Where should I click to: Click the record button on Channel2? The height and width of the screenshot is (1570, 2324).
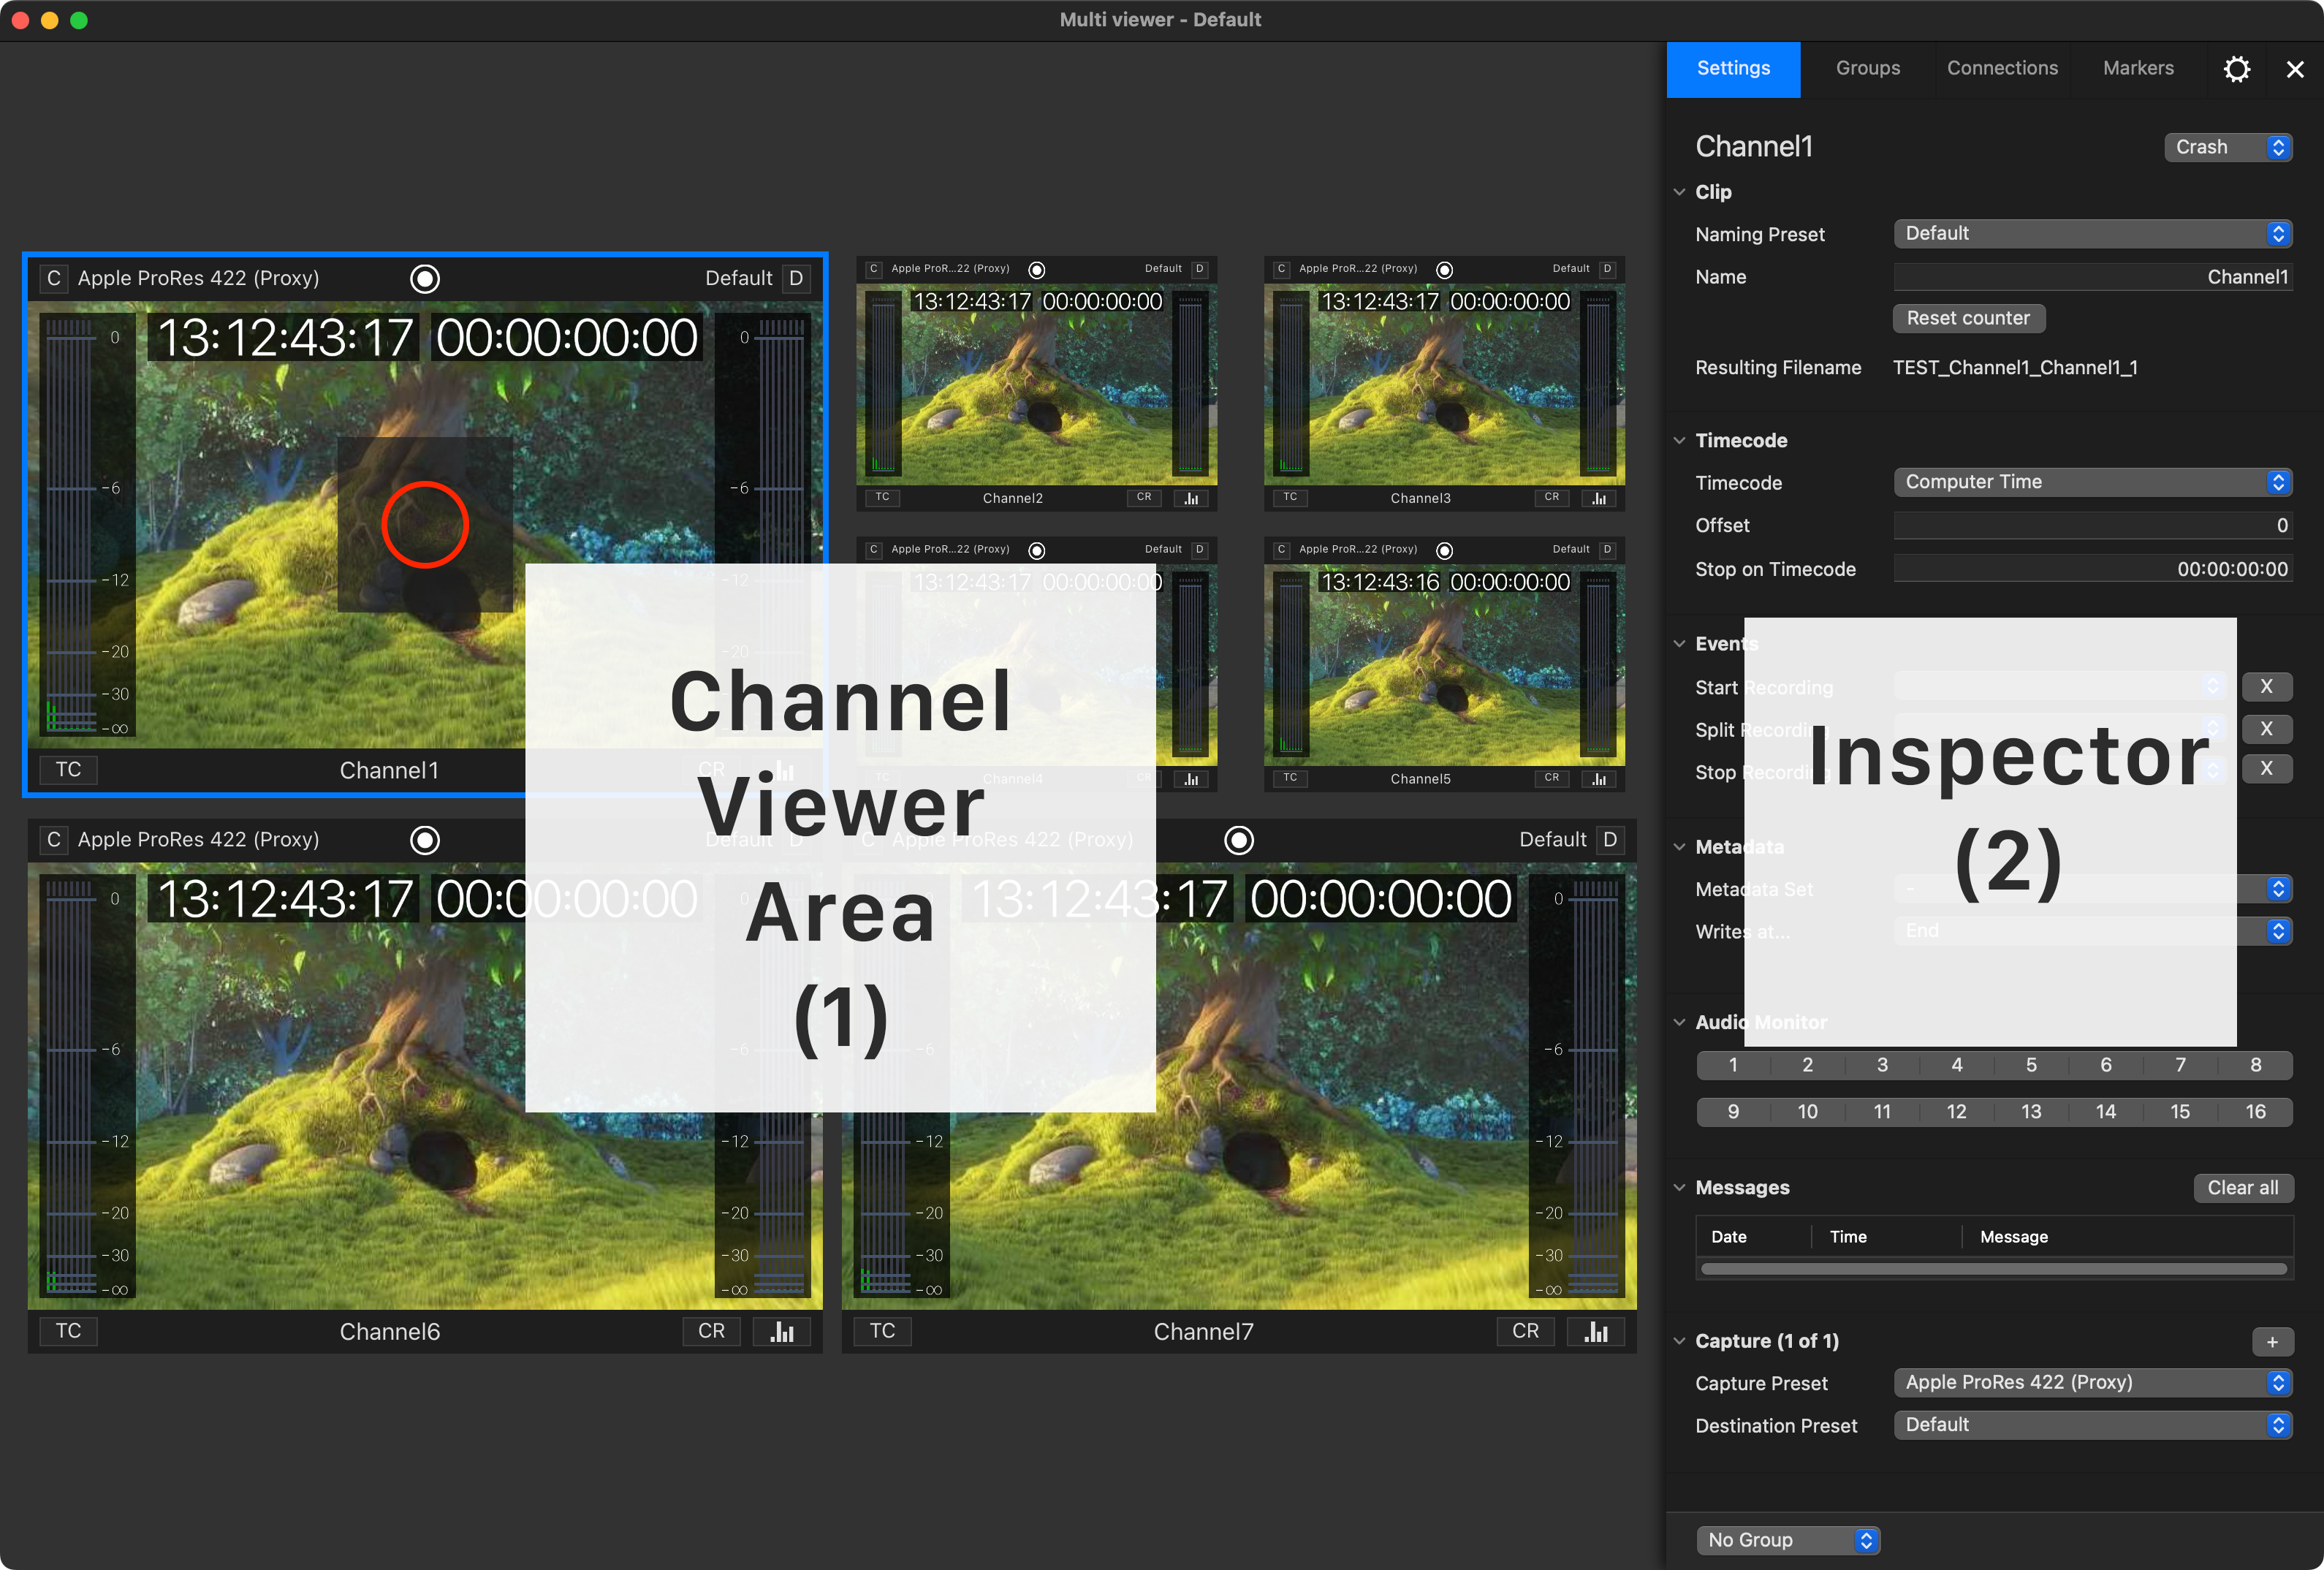click(x=1037, y=270)
